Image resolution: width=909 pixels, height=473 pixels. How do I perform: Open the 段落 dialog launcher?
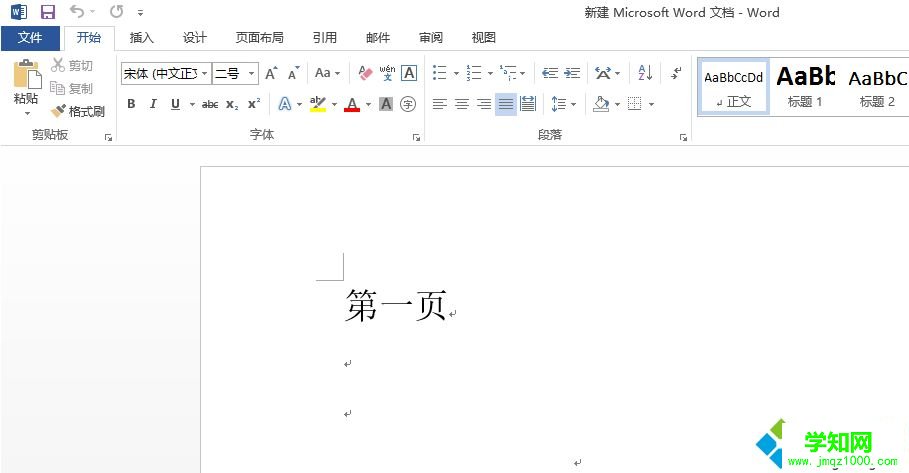click(683, 137)
